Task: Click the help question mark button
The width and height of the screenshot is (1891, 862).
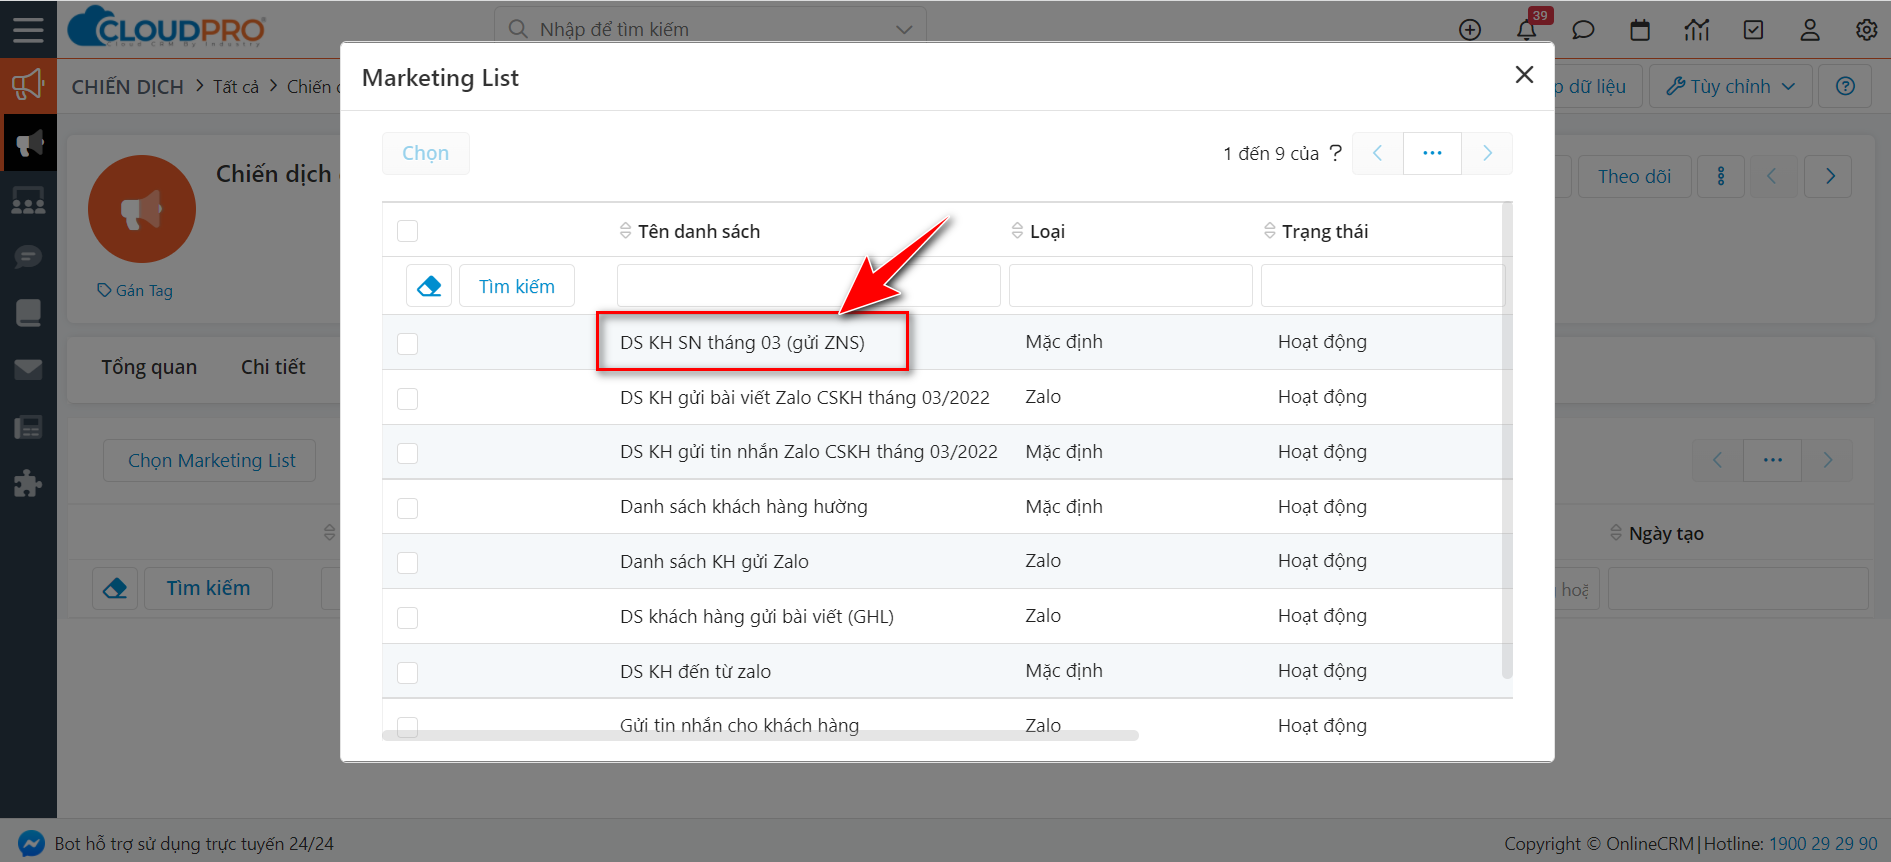Action: 1846,86
